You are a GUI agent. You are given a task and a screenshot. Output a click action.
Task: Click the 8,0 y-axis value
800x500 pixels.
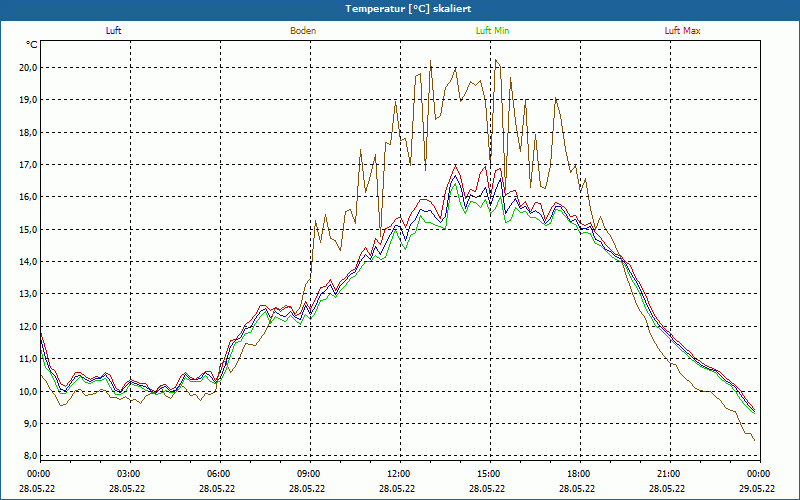[x=31, y=456]
